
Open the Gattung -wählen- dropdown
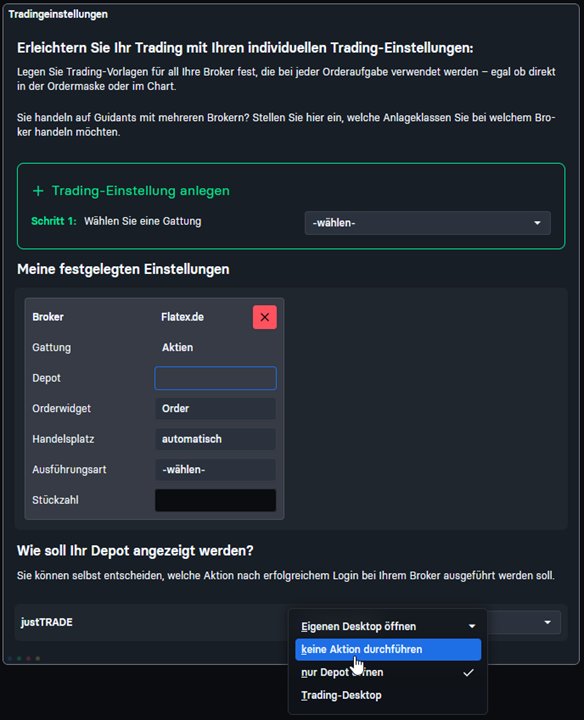427,223
